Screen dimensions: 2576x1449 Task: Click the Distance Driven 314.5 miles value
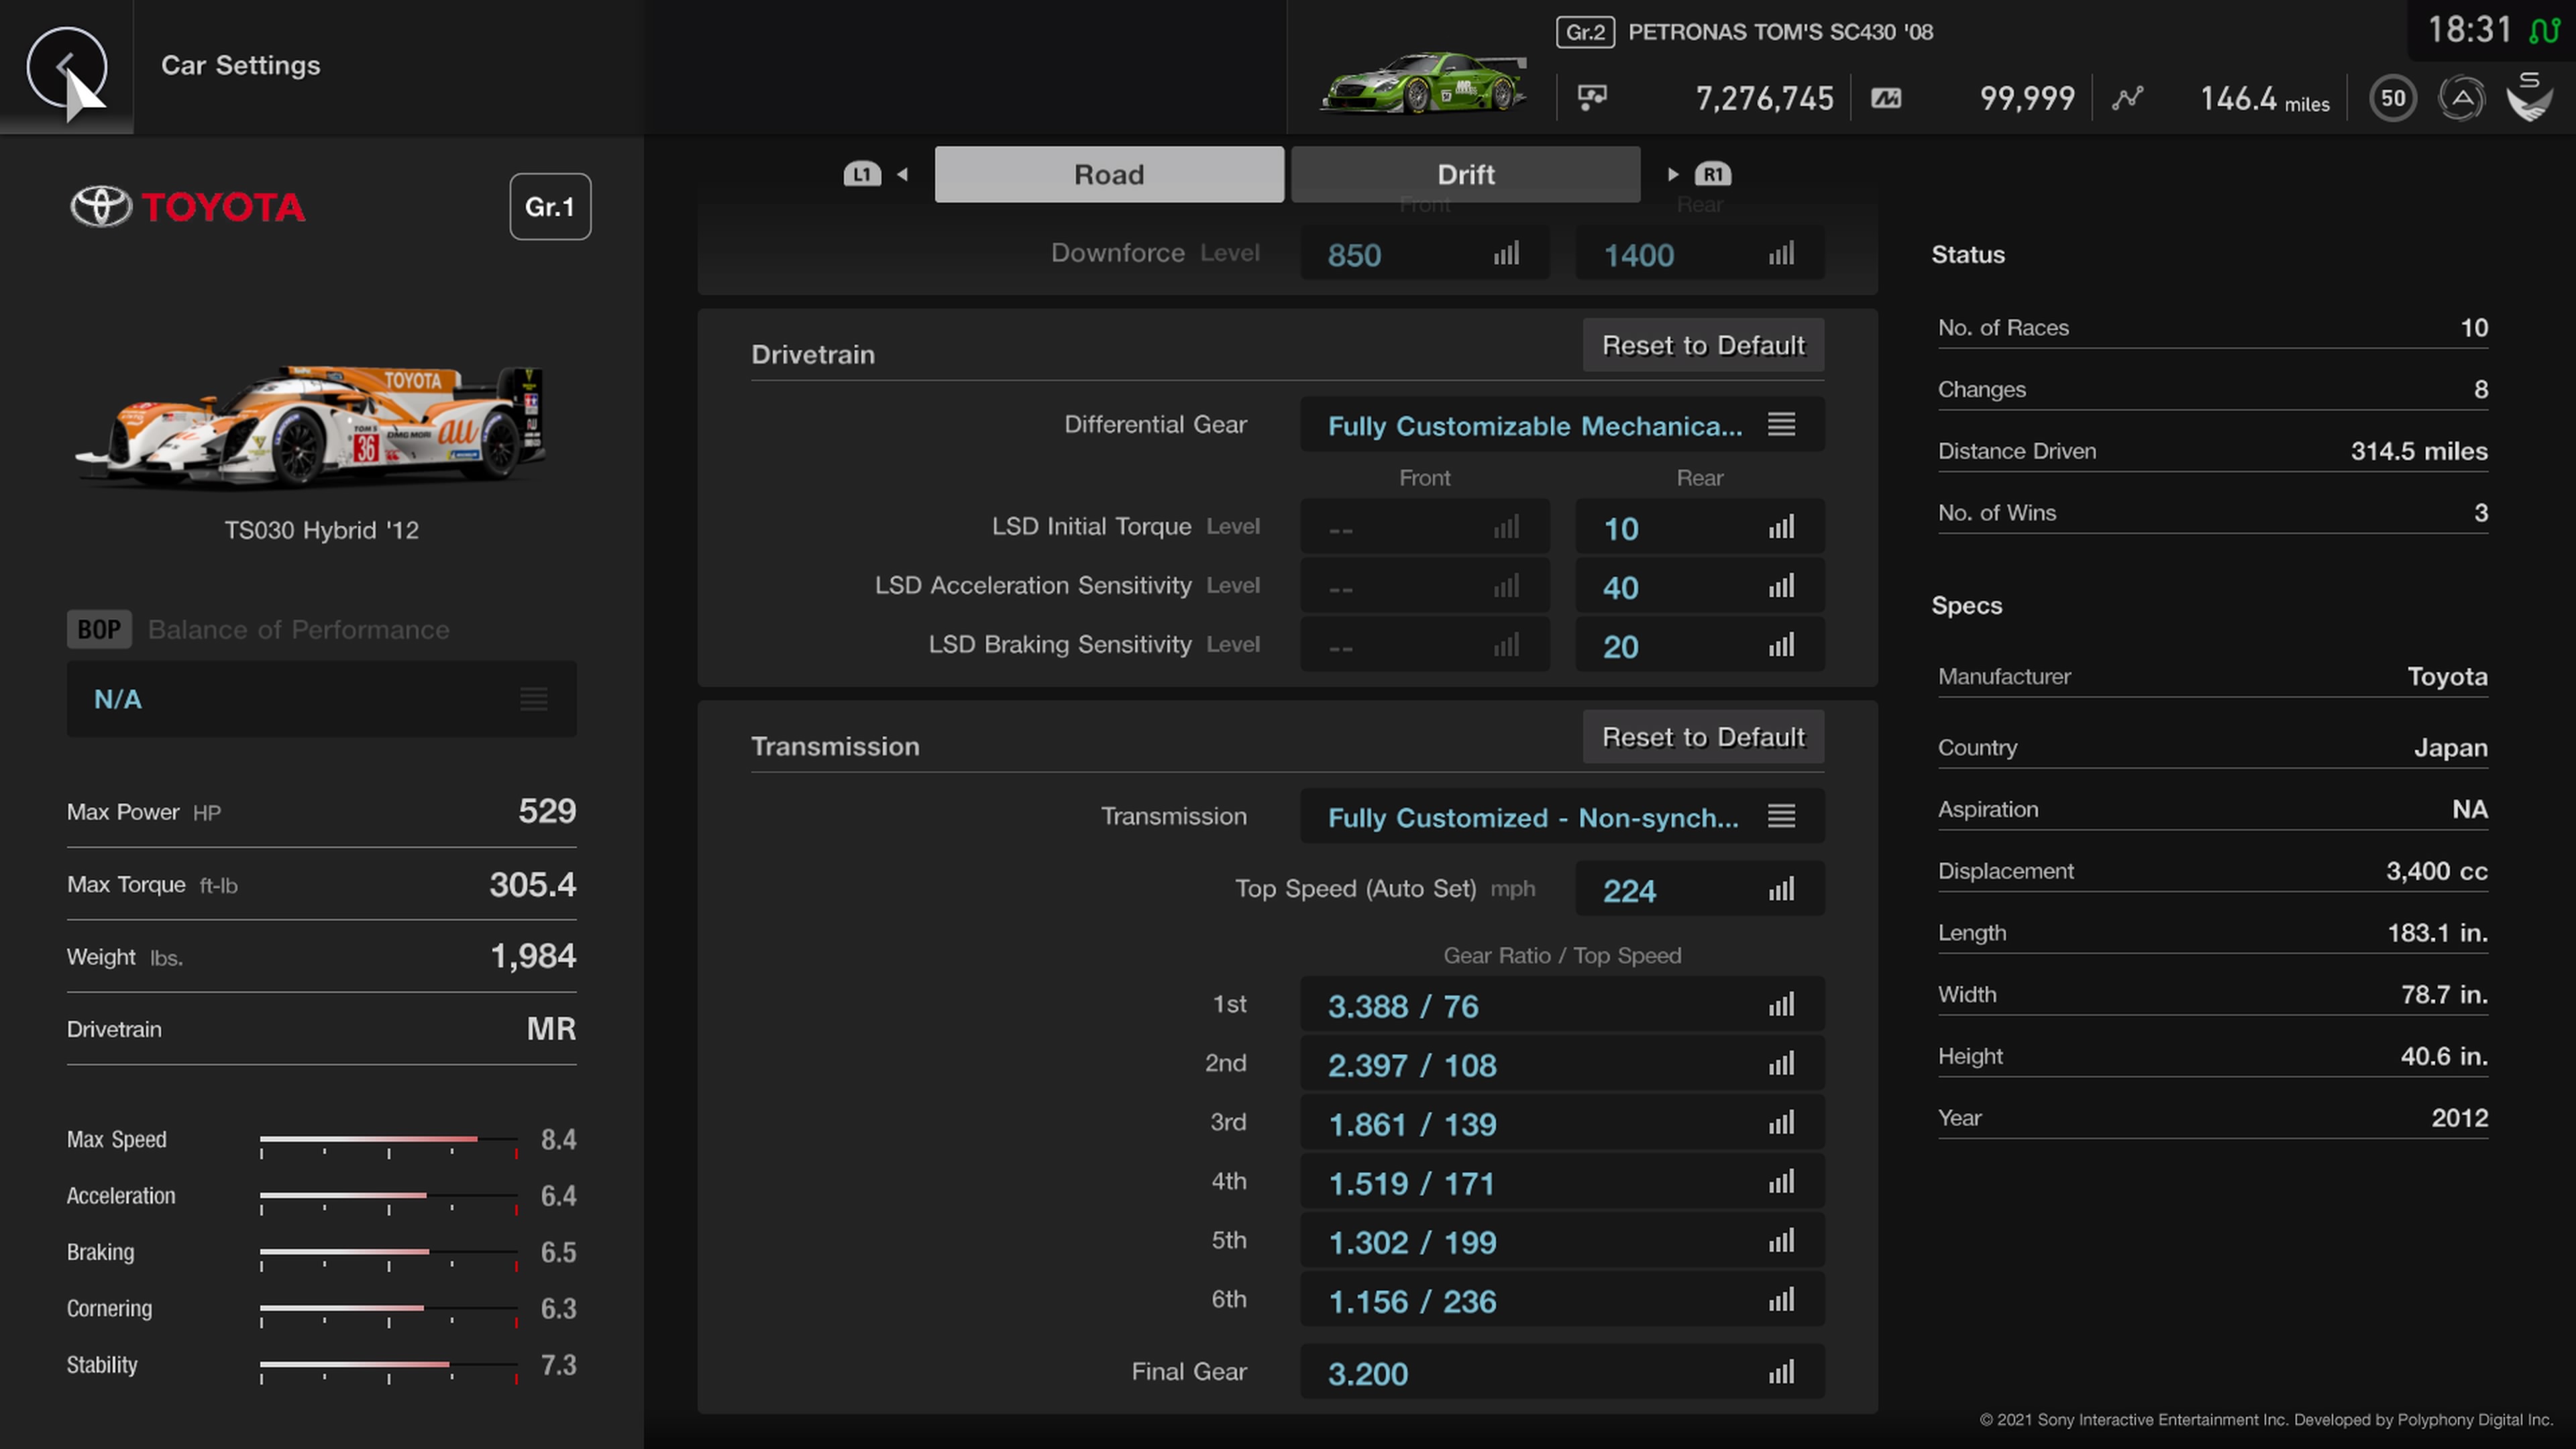point(2419,451)
